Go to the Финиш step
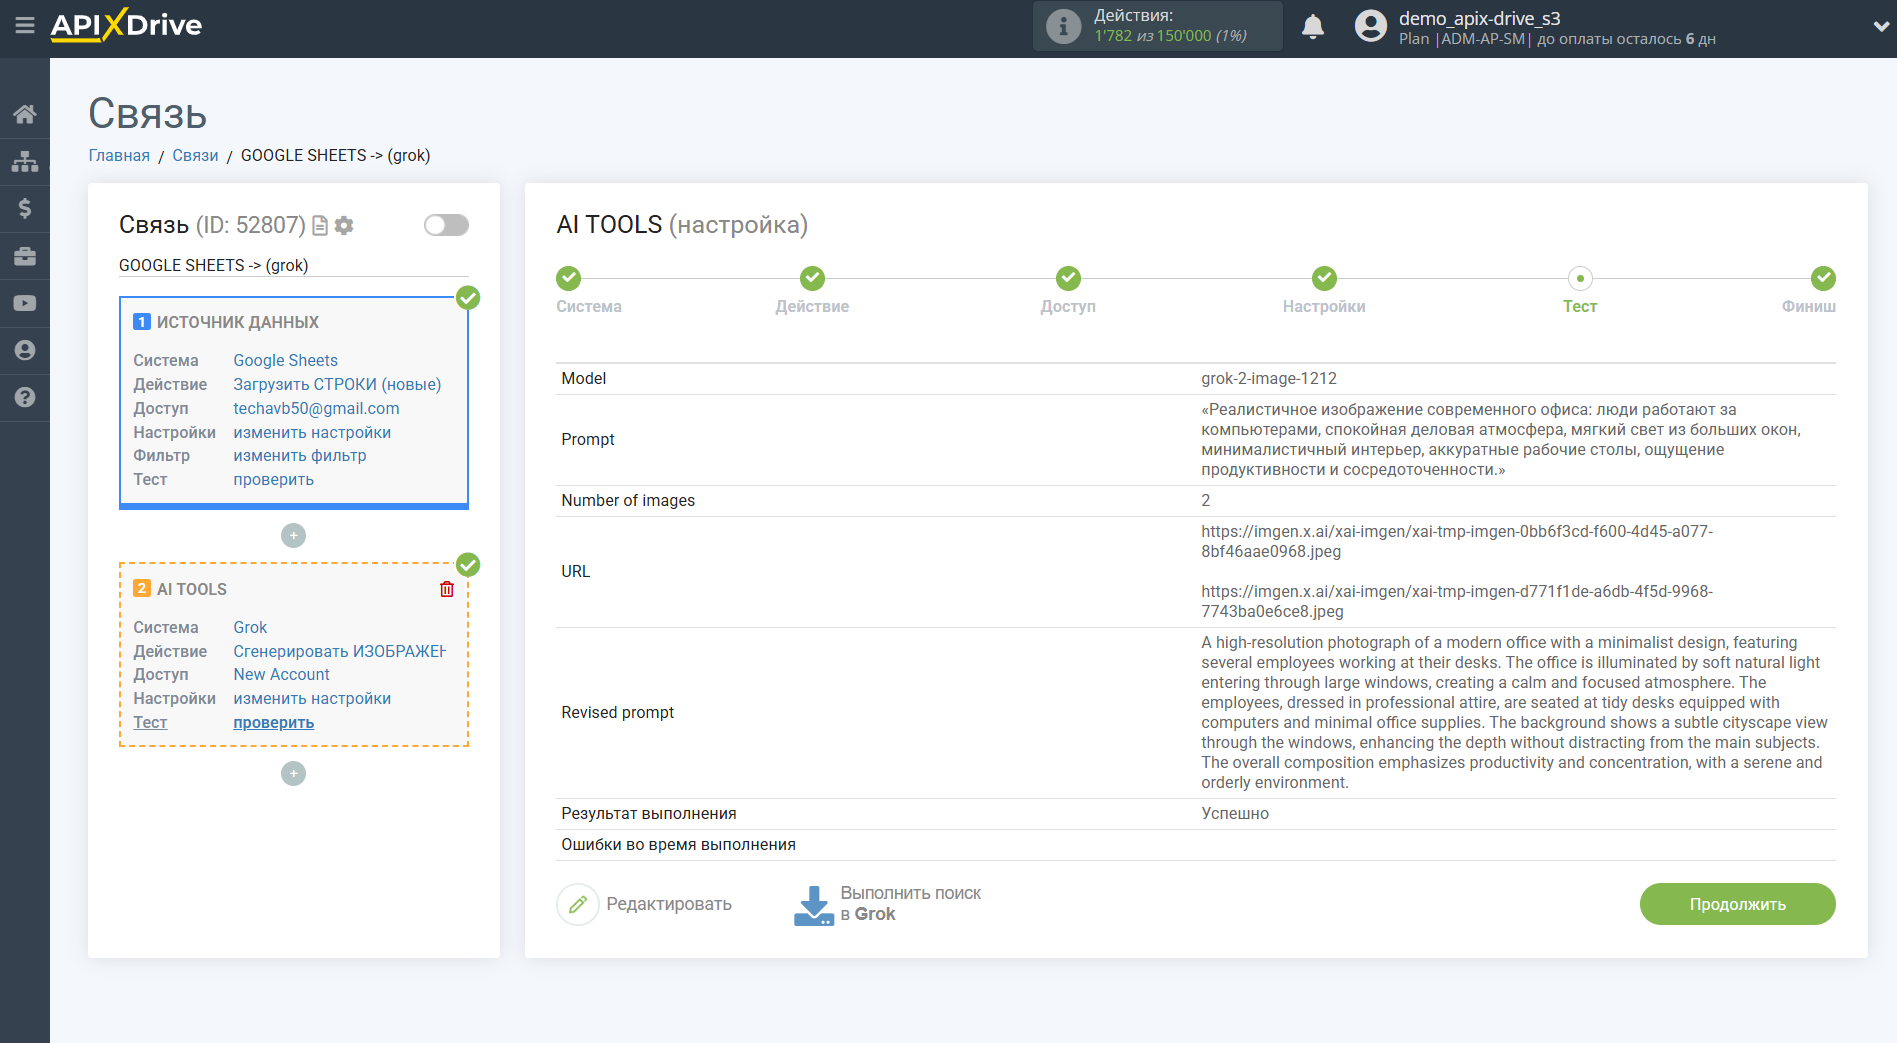The image size is (1897, 1043). click(x=1823, y=279)
